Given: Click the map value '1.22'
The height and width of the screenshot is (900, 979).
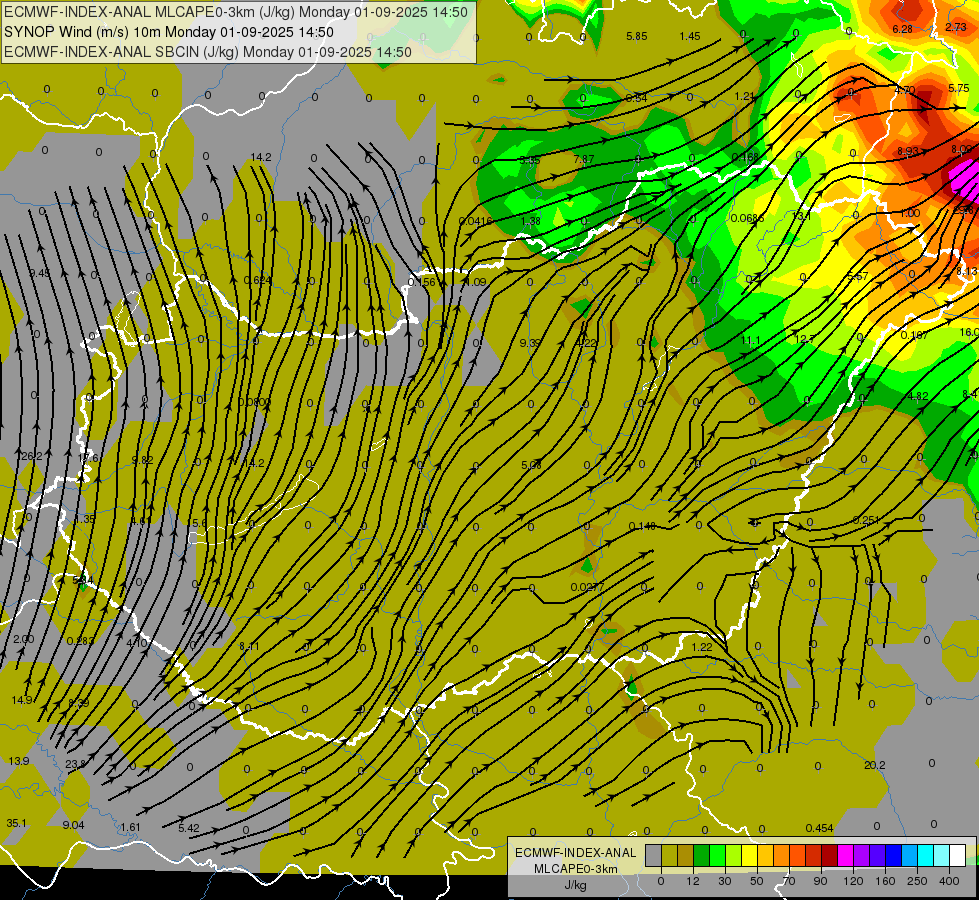Looking at the screenshot, I should point(702,647).
